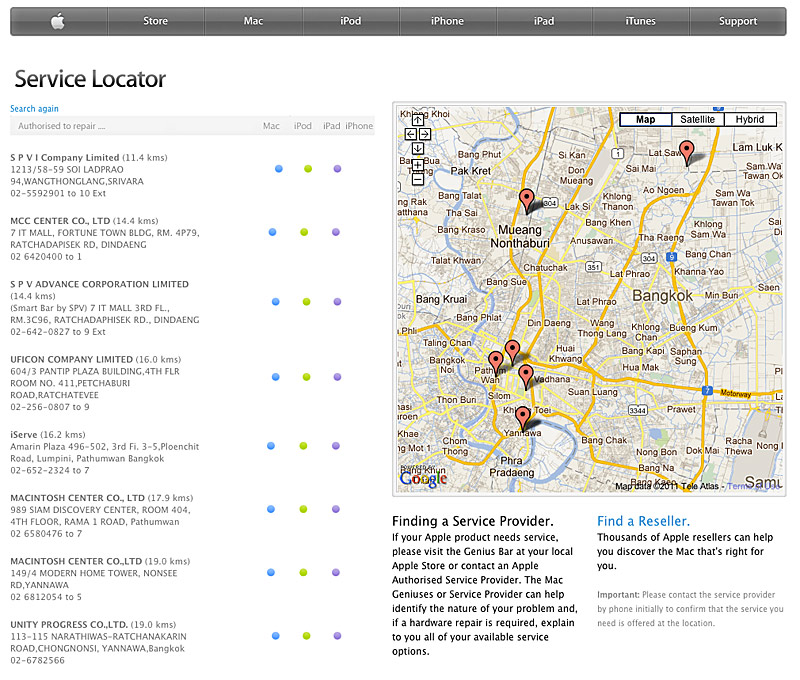Zoom in the map with plus button

(418, 165)
